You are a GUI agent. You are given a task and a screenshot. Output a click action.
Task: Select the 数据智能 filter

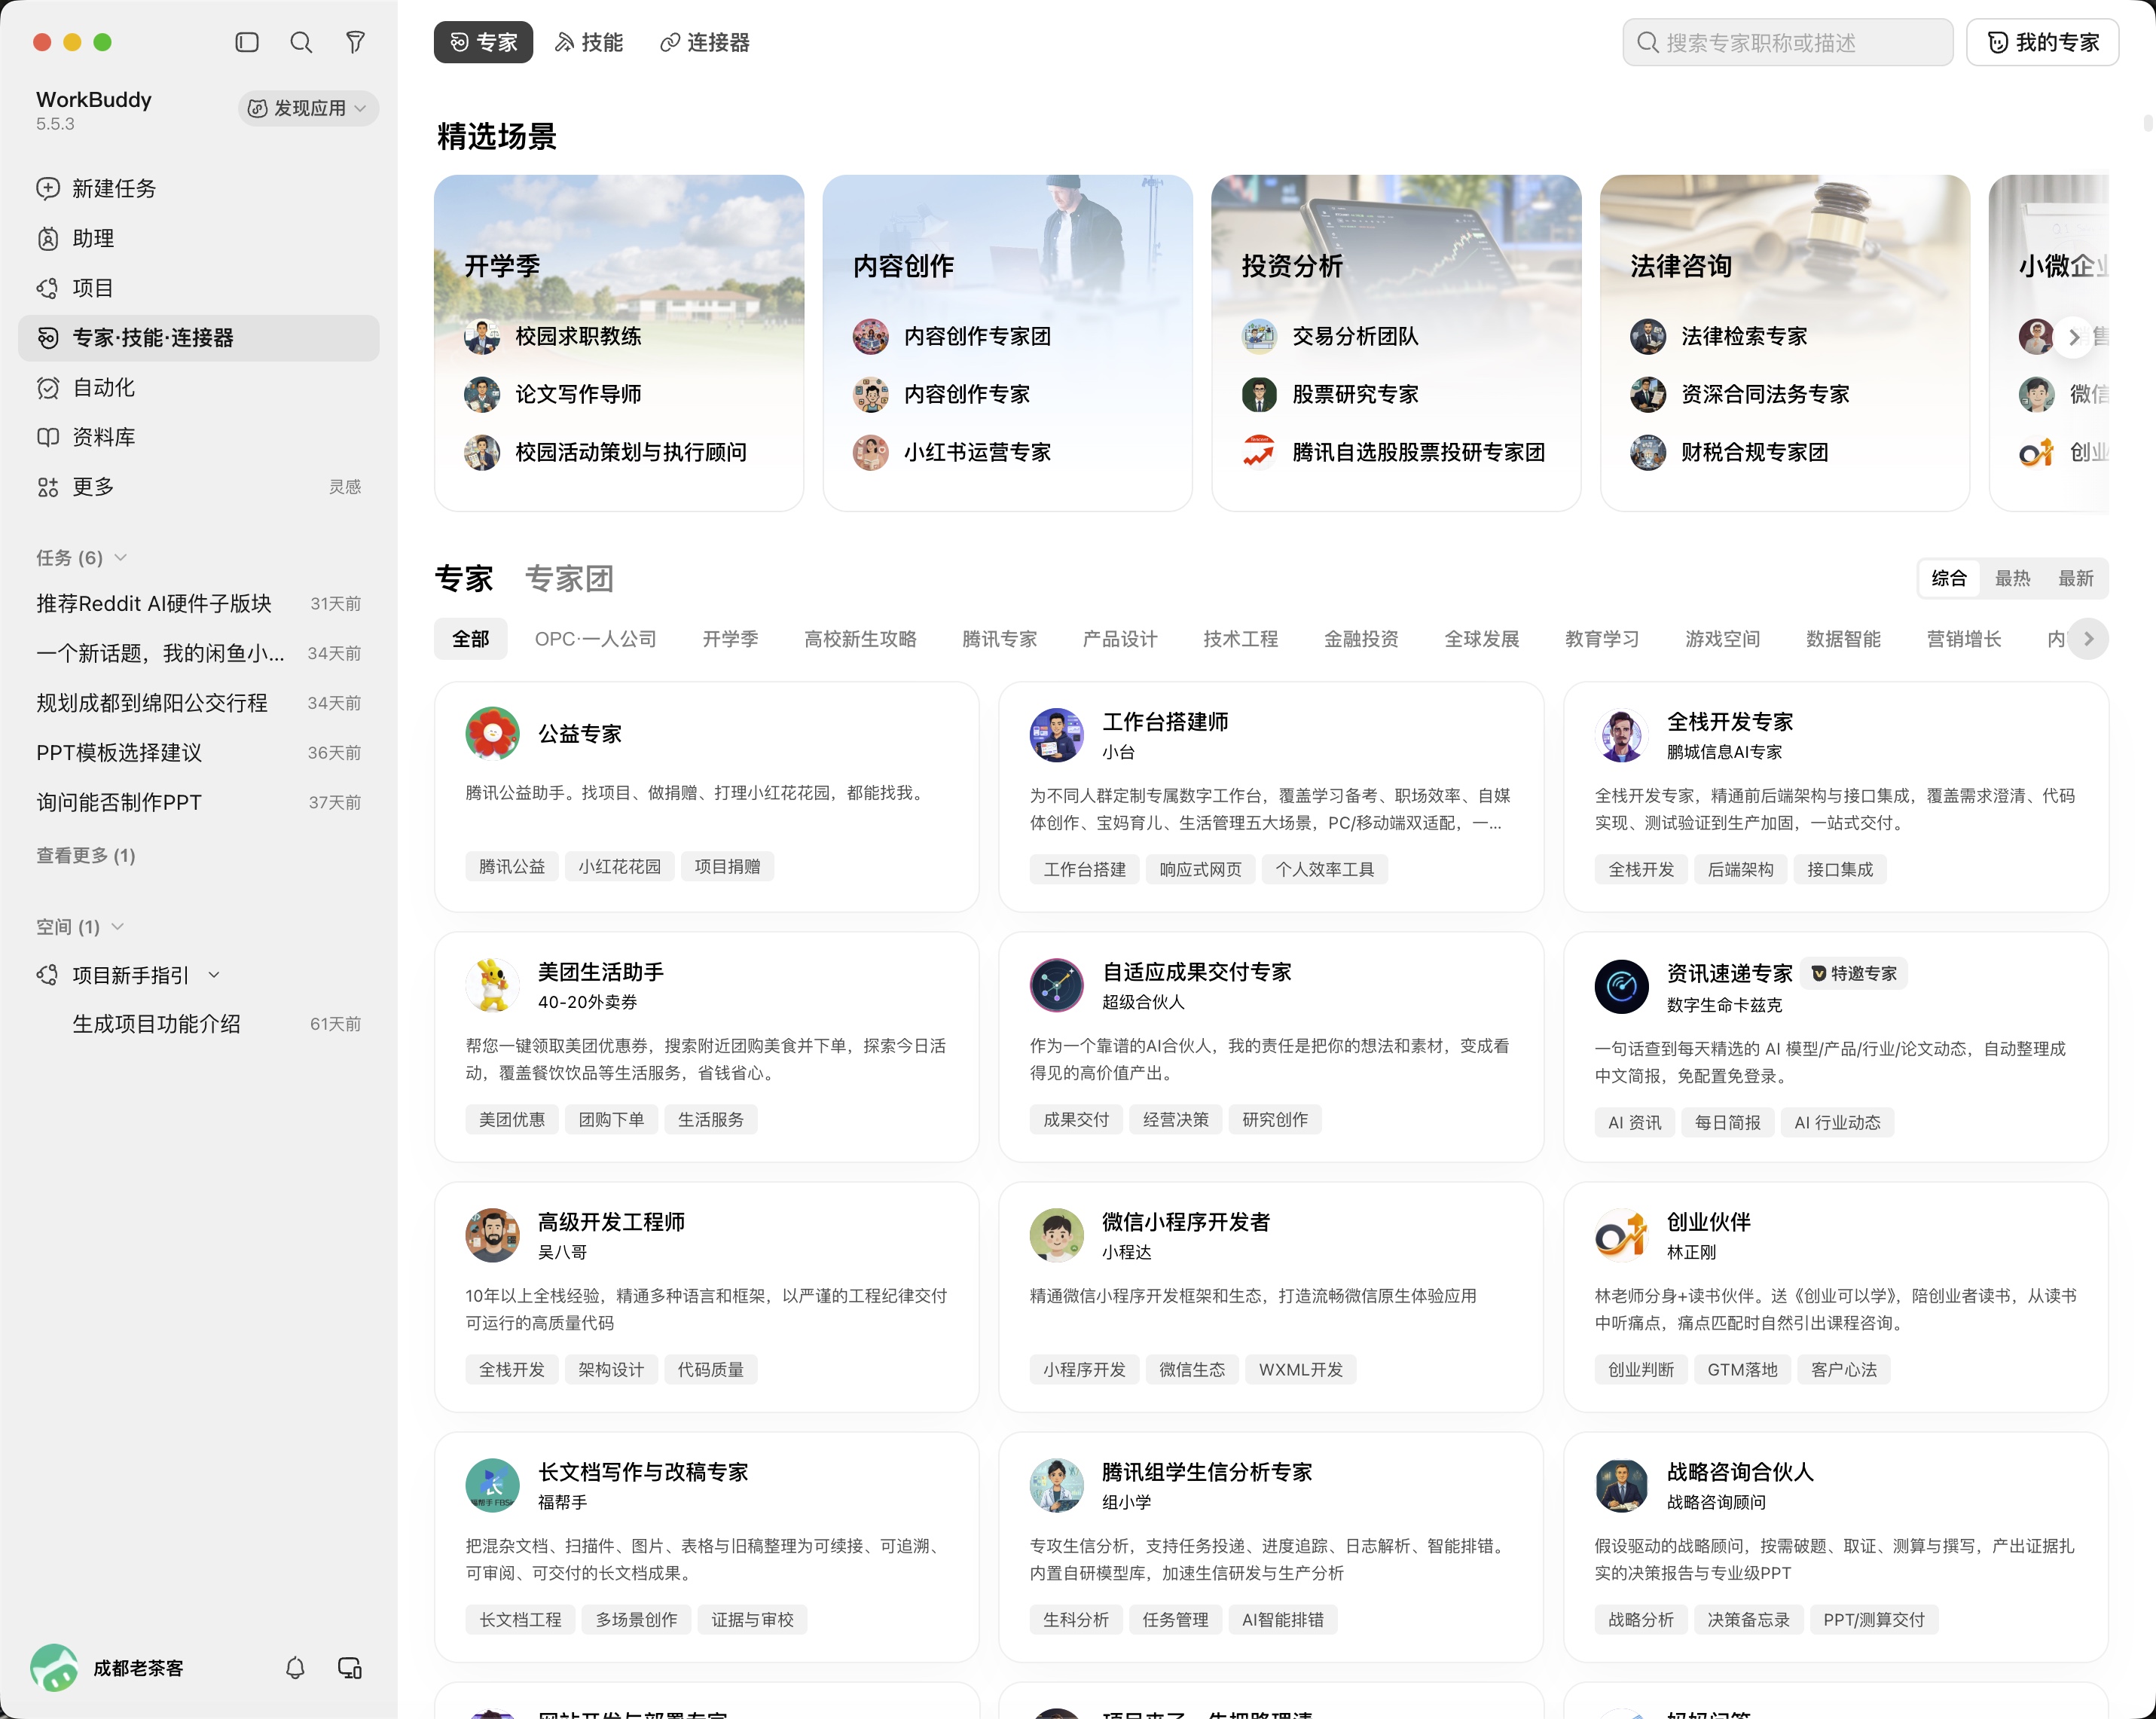click(x=1843, y=639)
